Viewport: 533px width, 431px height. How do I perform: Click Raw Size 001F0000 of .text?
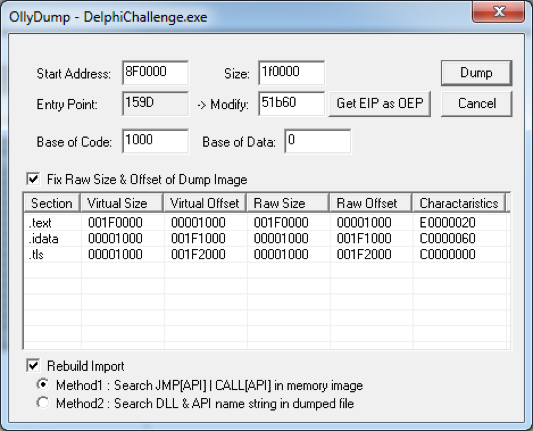coord(281,223)
